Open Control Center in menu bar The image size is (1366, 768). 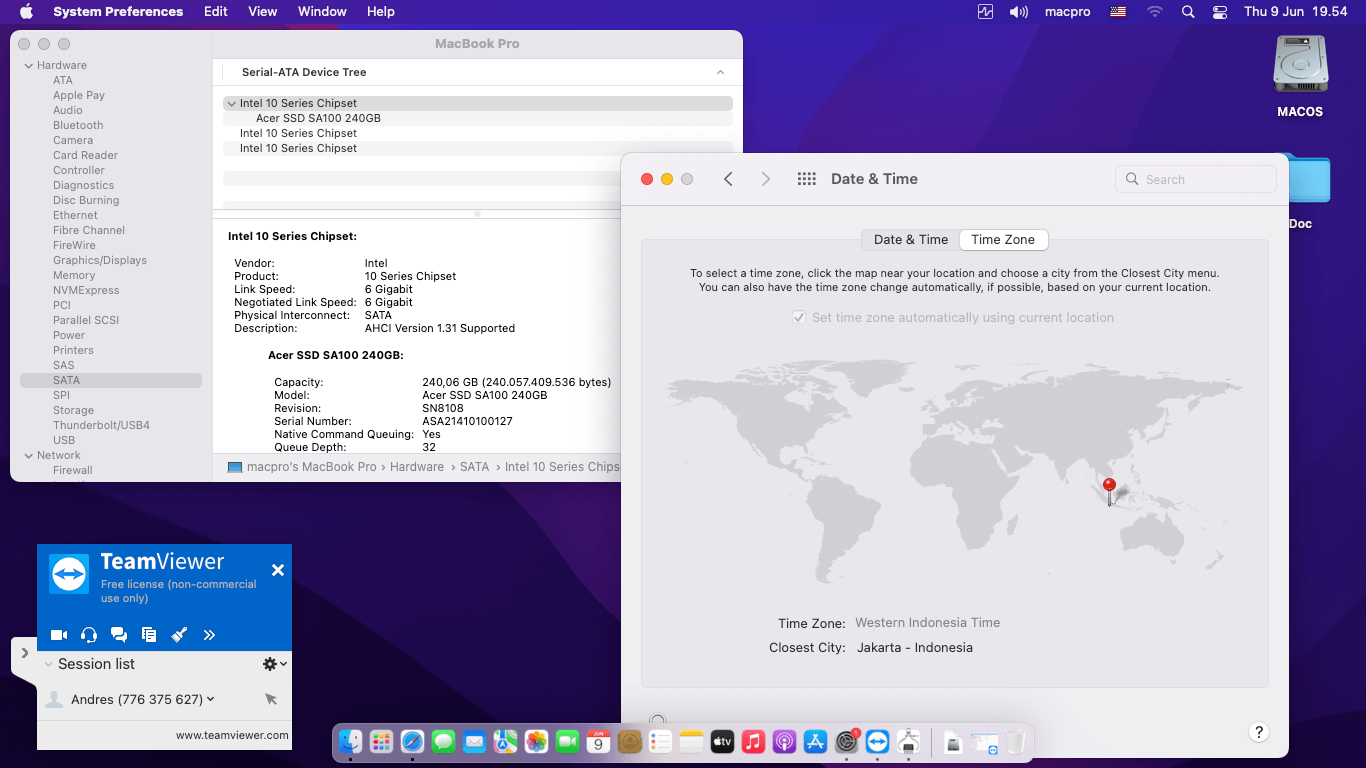click(x=1219, y=12)
